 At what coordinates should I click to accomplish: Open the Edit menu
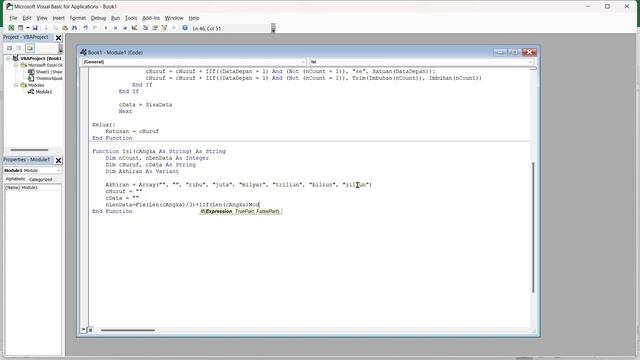click(27, 18)
